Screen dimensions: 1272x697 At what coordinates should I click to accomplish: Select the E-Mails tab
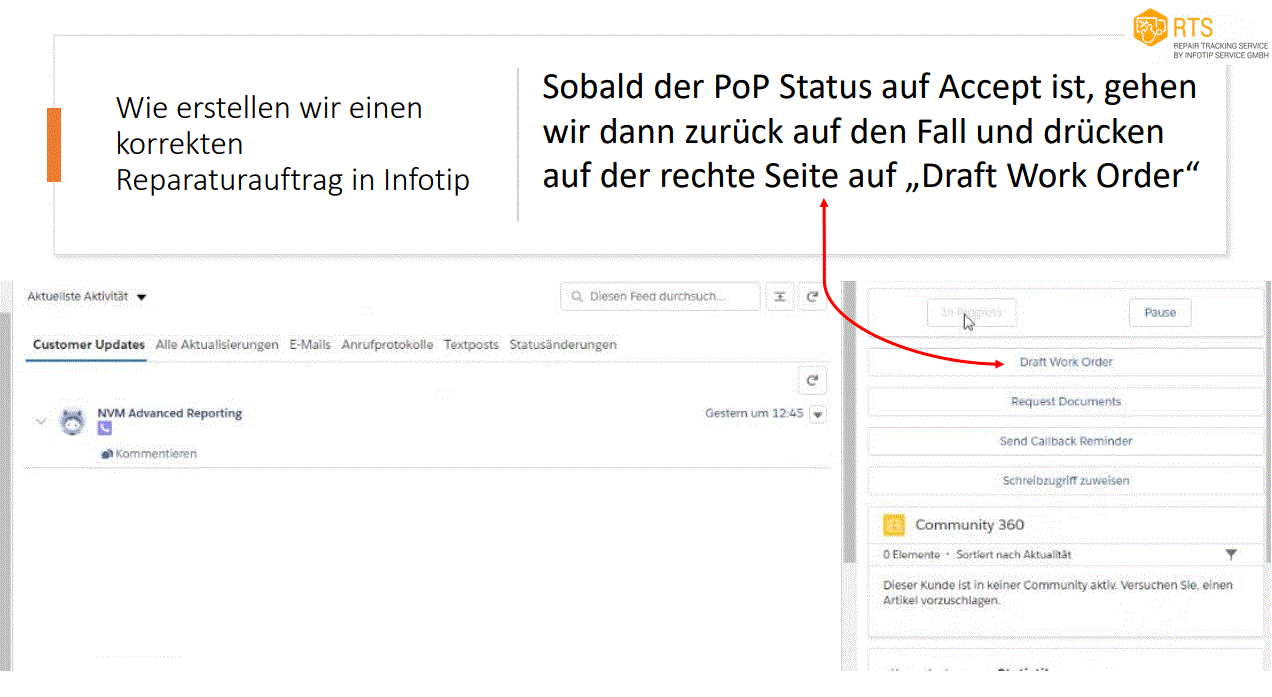point(310,345)
